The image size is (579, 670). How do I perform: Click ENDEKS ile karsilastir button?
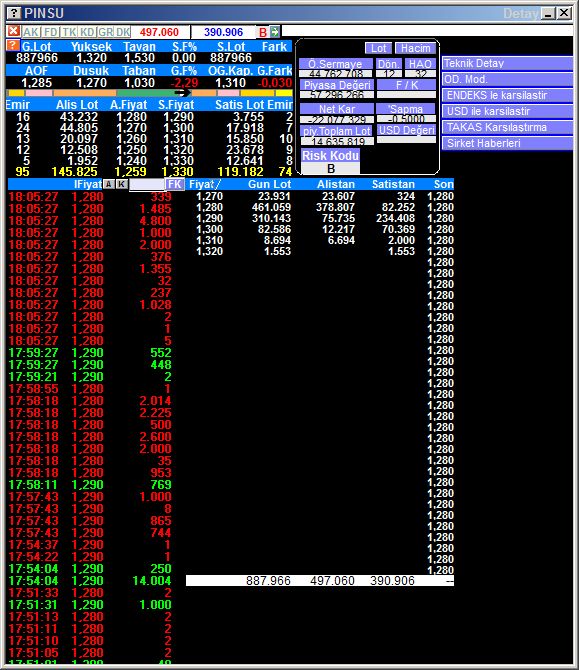[x=507, y=95]
